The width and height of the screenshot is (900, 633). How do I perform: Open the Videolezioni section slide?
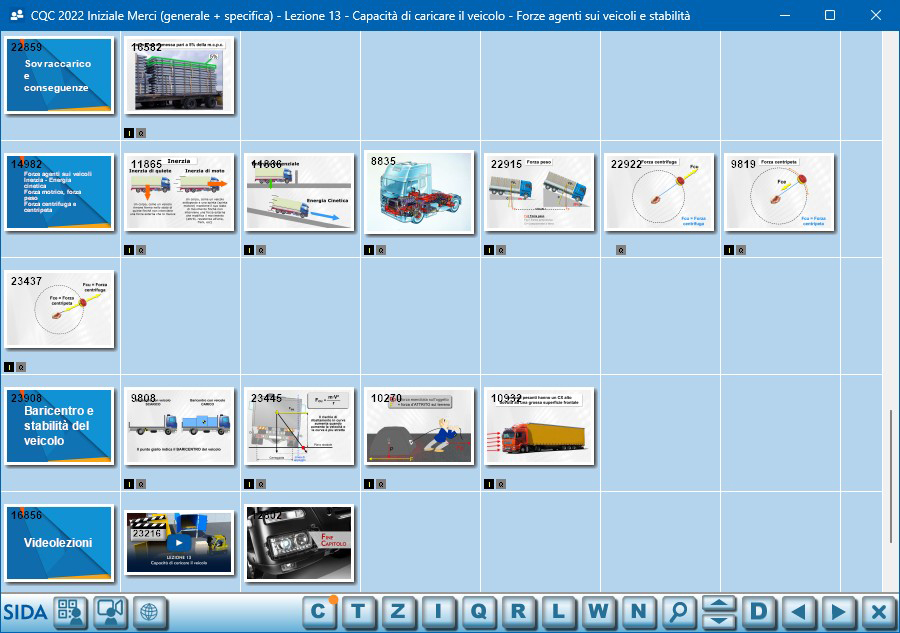(x=59, y=543)
